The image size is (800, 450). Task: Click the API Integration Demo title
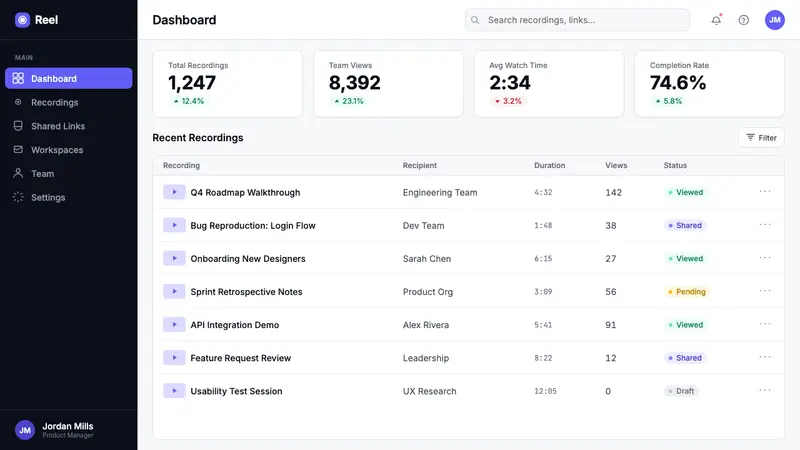(x=234, y=325)
